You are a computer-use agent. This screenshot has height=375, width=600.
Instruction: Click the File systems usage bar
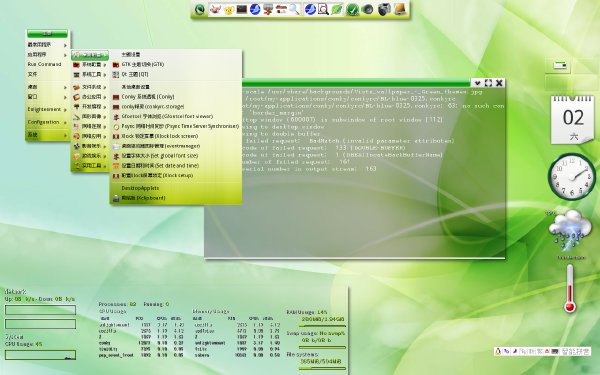click(x=322, y=368)
